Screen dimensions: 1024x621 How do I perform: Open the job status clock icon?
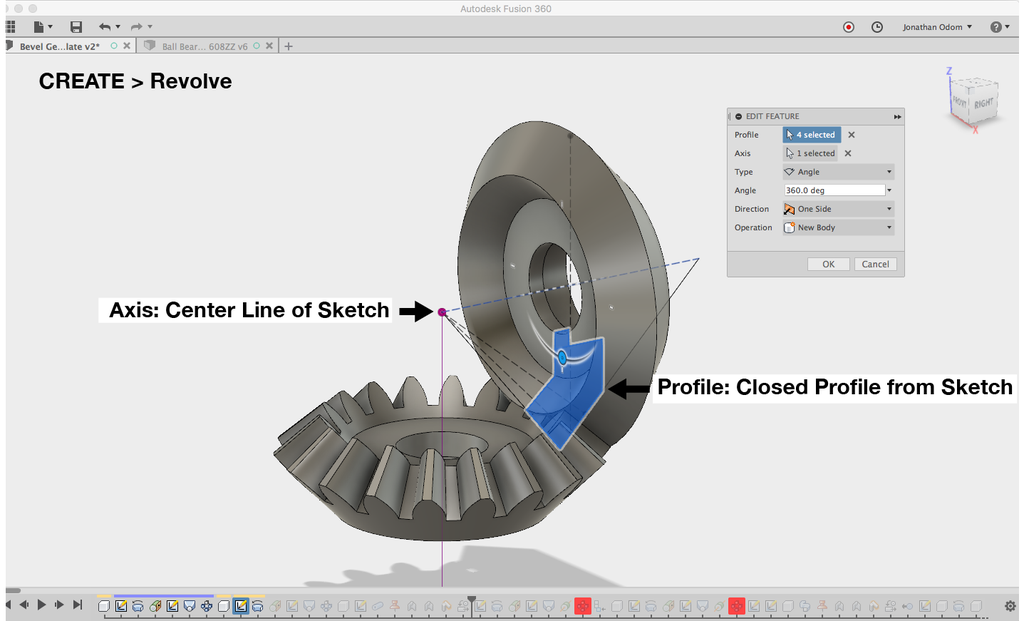coord(877,27)
